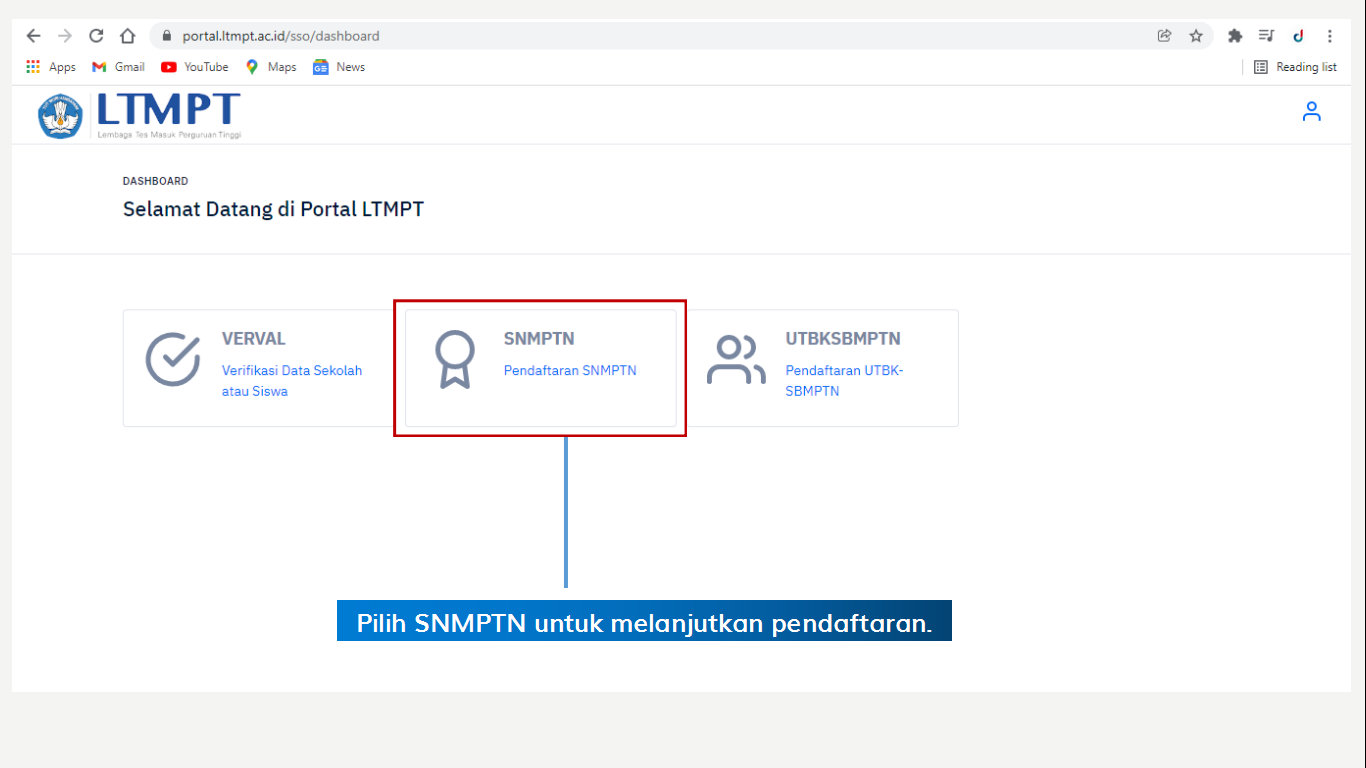This screenshot has height=768, width=1366.
Task: Click the VERVAL checkmark circle icon
Action: point(173,360)
